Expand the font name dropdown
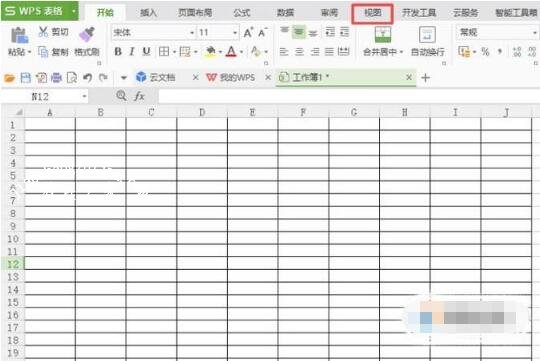 pyautogui.click(x=192, y=33)
